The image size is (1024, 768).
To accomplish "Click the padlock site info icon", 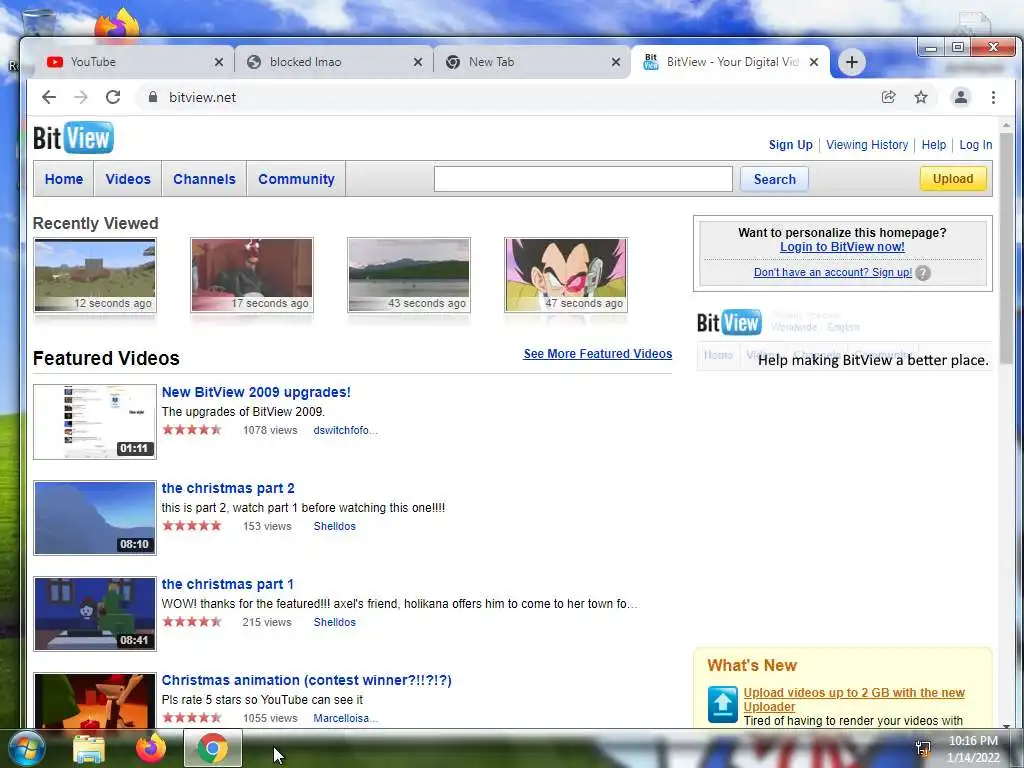I will [x=153, y=97].
